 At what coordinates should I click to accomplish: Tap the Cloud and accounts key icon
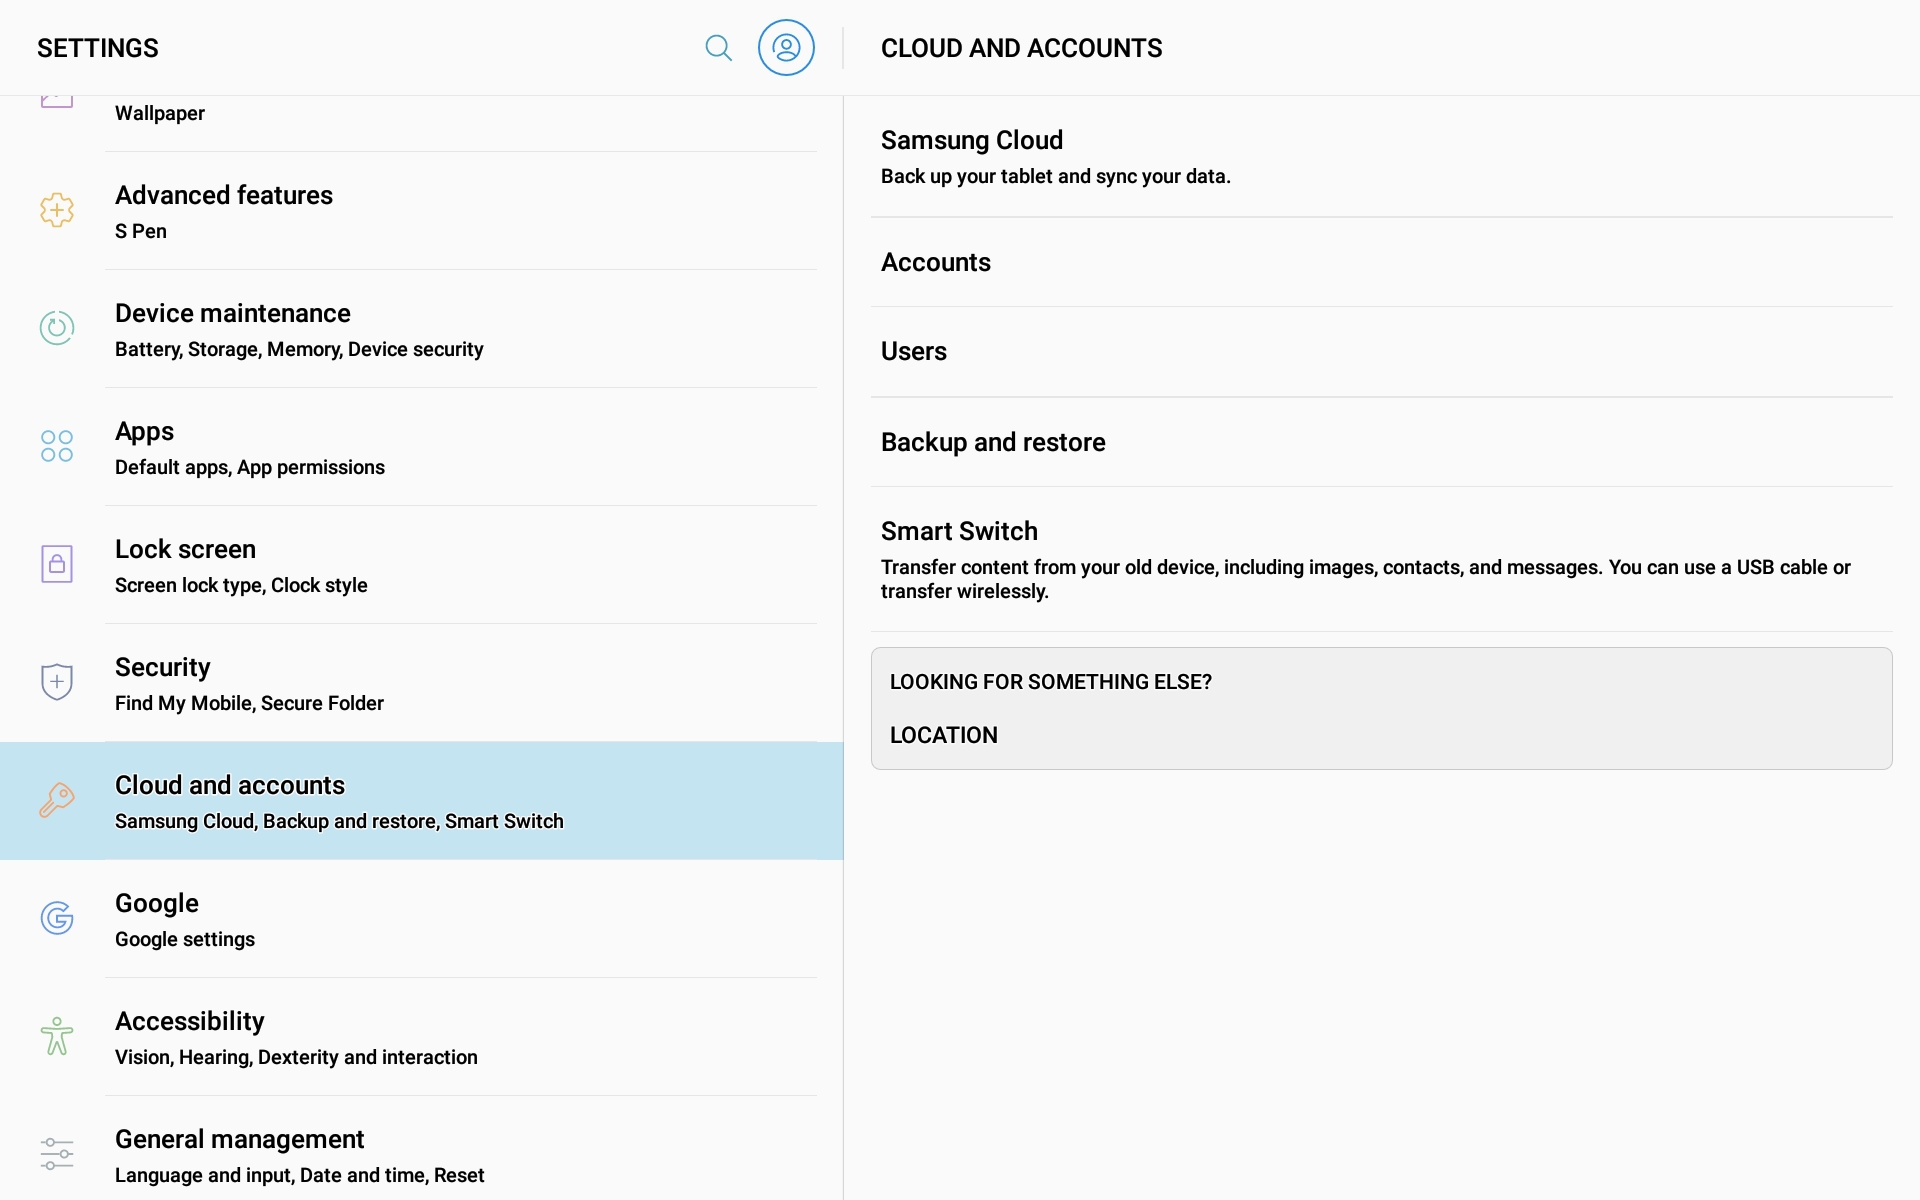(x=57, y=800)
